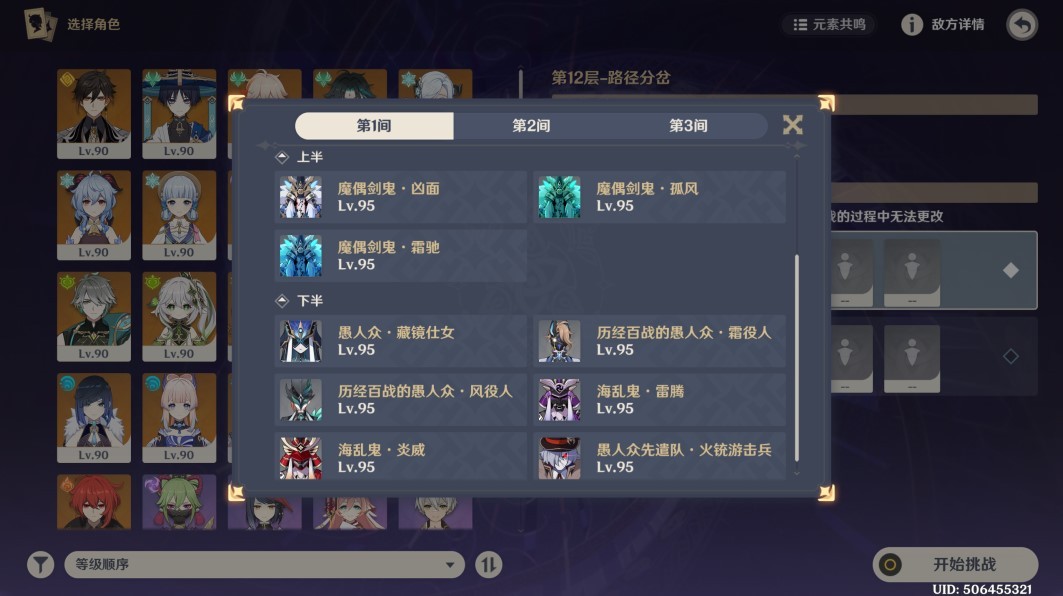Collapse the 上半 section diamond marker
Viewport: 1063px width, 596px height.
pos(282,157)
